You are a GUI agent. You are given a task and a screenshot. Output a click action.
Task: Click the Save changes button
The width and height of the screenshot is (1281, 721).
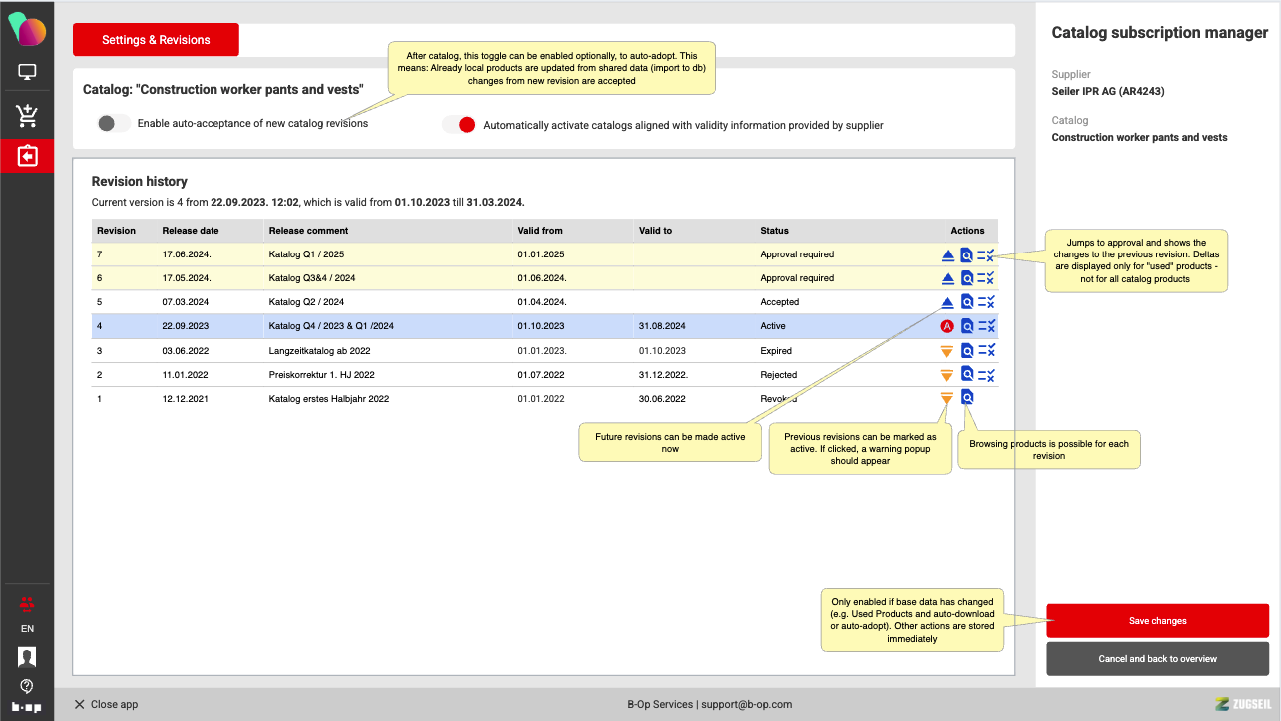tap(1157, 621)
